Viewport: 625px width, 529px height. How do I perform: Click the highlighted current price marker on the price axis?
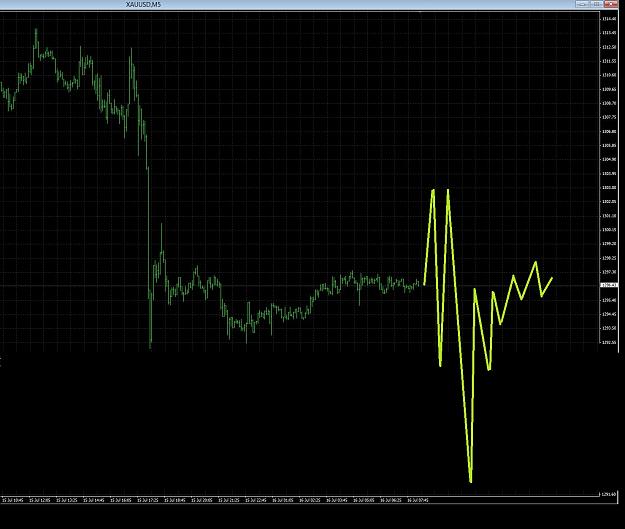point(609,285)
